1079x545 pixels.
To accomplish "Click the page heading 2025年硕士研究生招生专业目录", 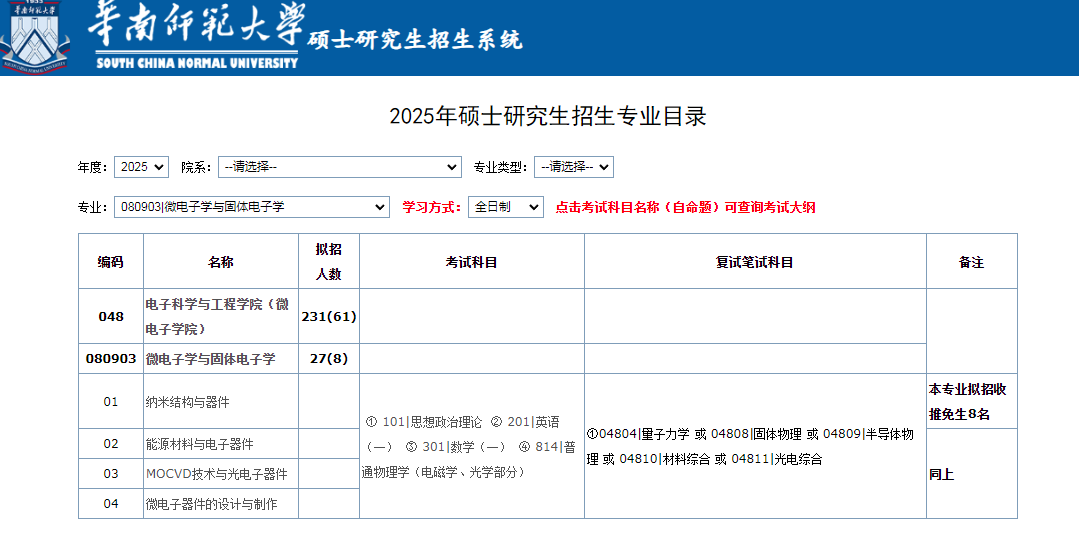I will [548, 116].
